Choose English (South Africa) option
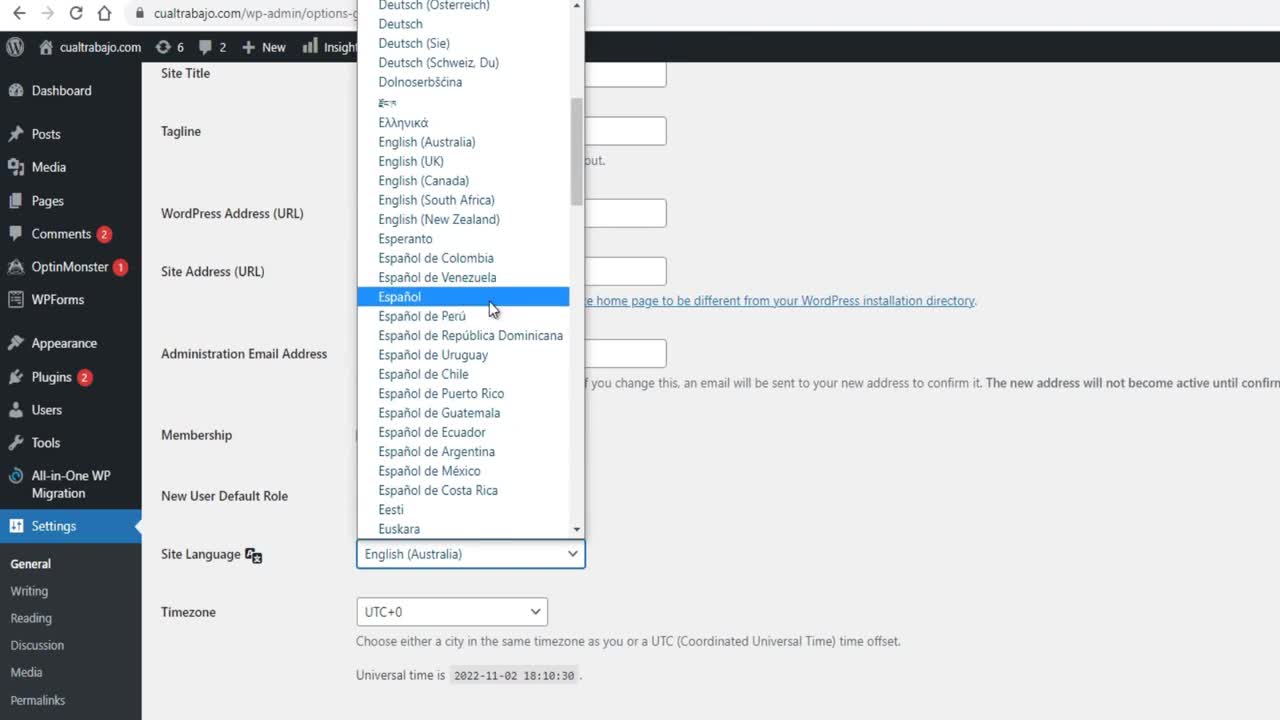 463,200
